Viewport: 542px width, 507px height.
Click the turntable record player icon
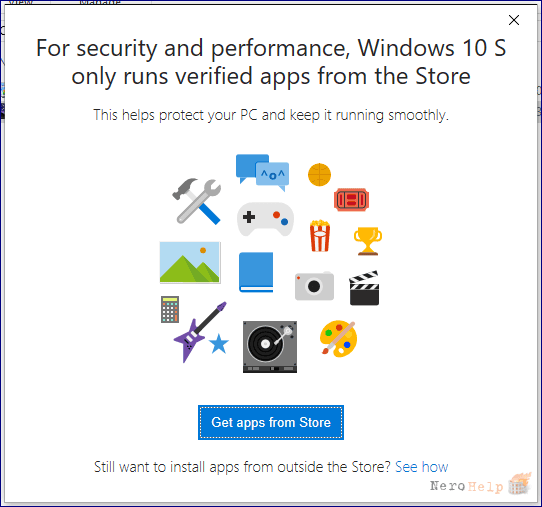270,347
